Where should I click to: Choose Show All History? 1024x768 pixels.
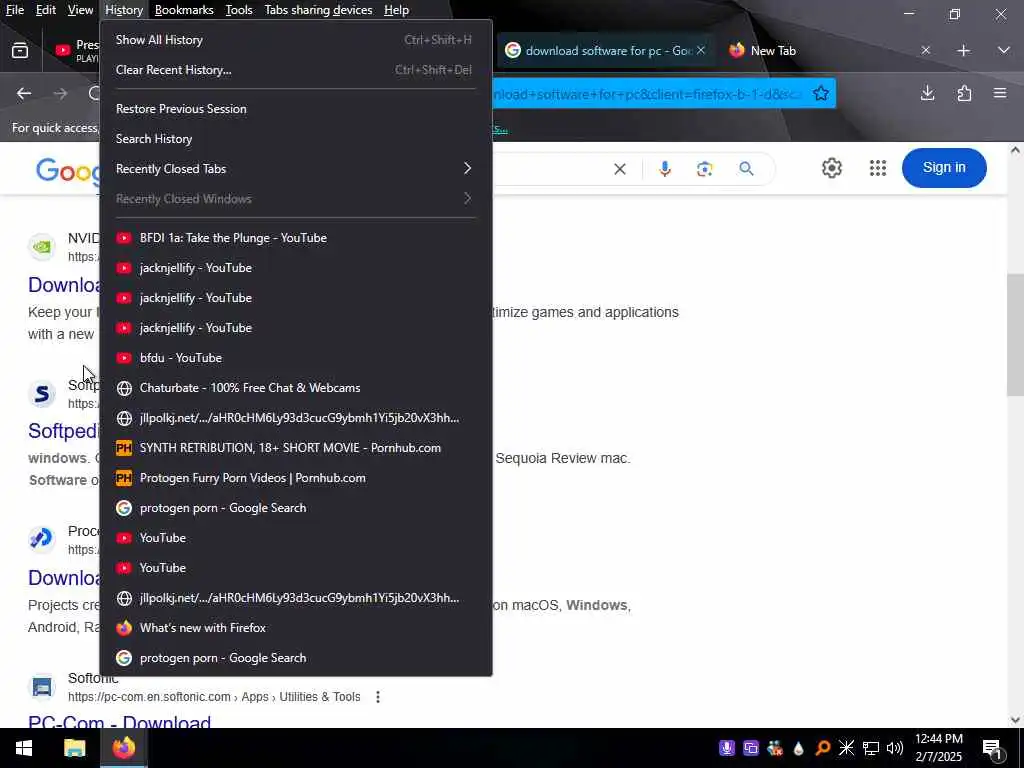pyautogui.click(x=295, y=40)
